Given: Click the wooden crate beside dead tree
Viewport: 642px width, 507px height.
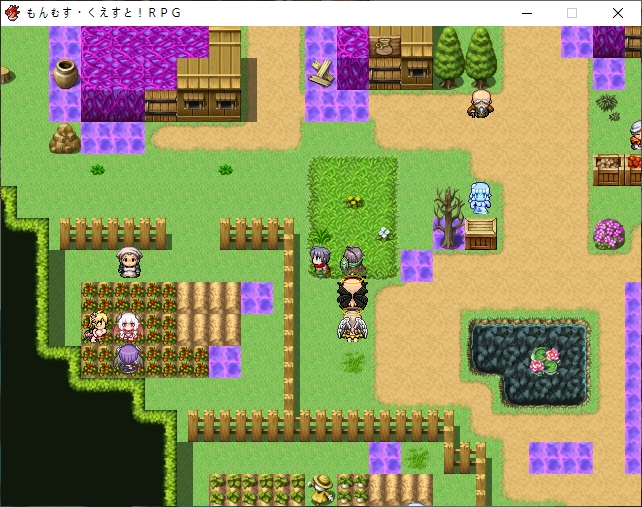Looking at the screenshot, I should [481, 234].
